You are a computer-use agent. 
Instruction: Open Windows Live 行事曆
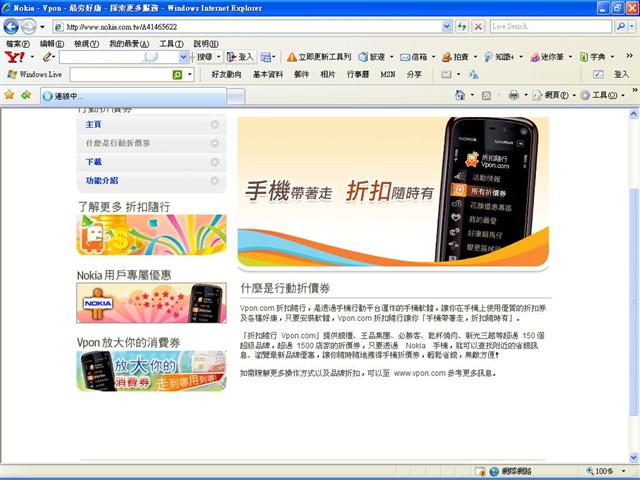click(358, 74)
